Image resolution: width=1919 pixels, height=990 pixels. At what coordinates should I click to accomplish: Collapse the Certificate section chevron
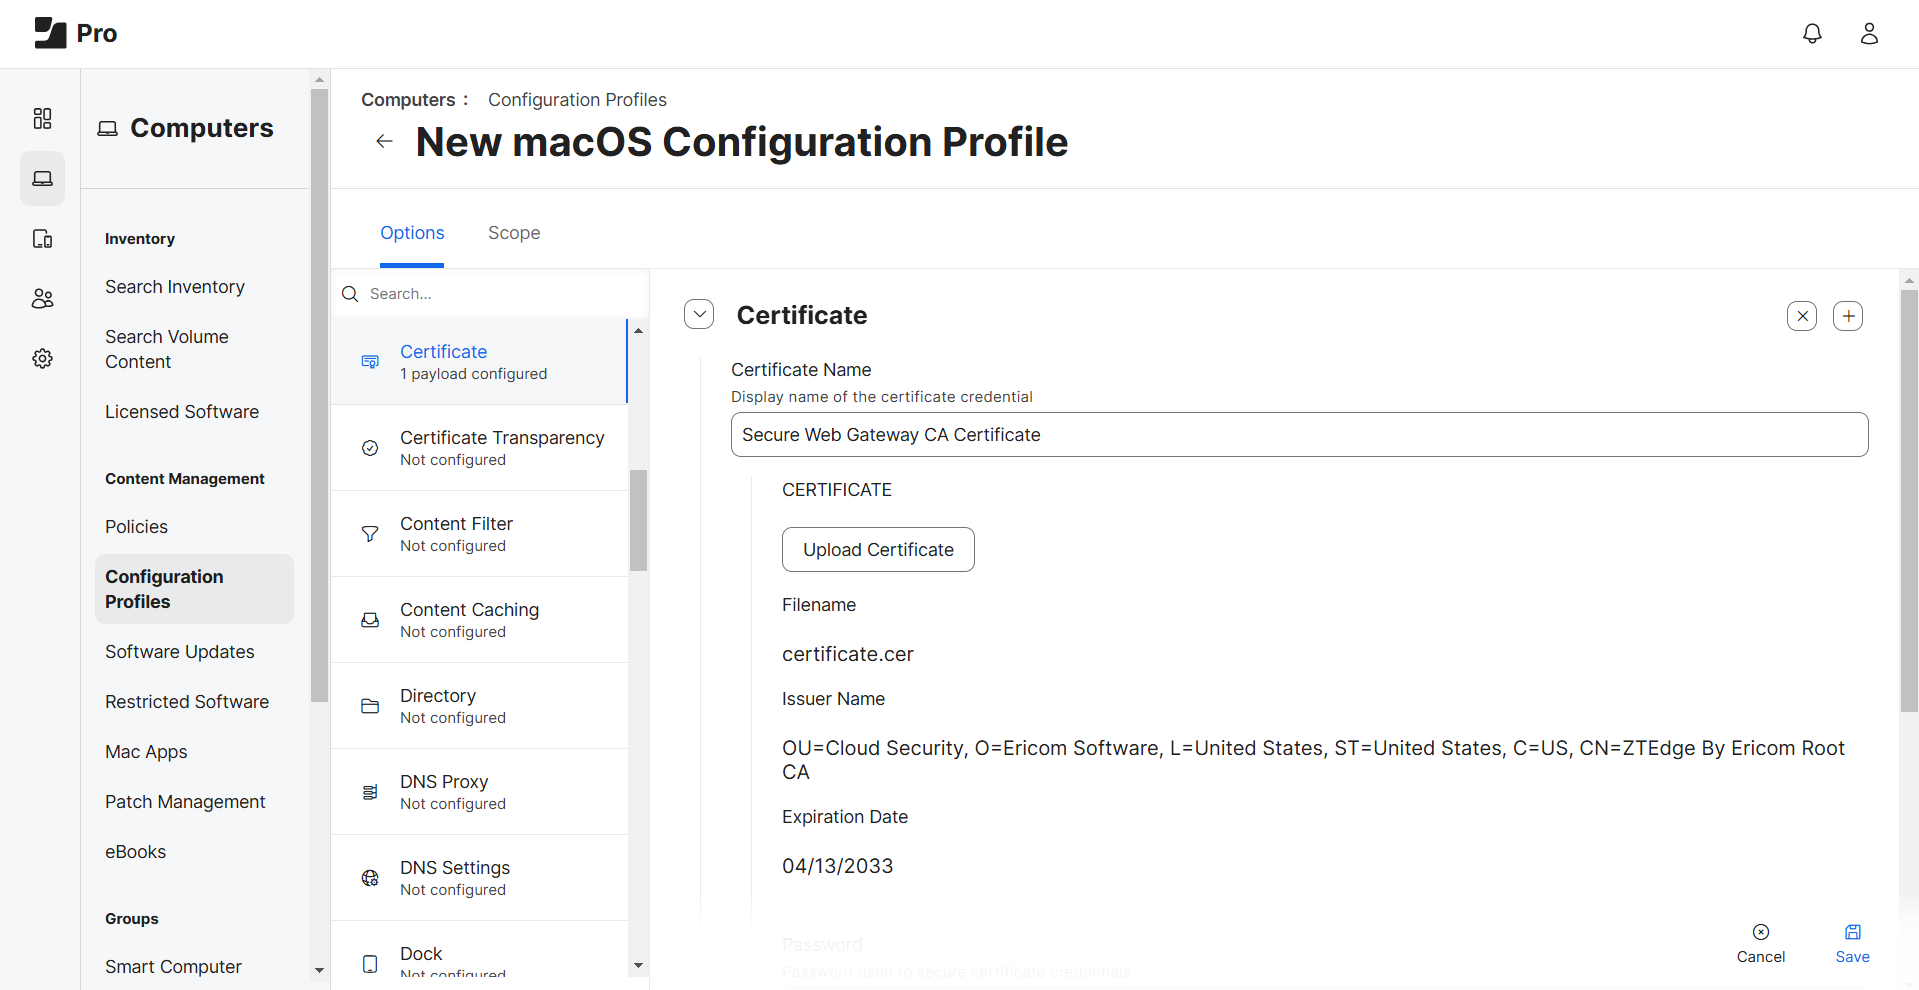pos(699,315)
